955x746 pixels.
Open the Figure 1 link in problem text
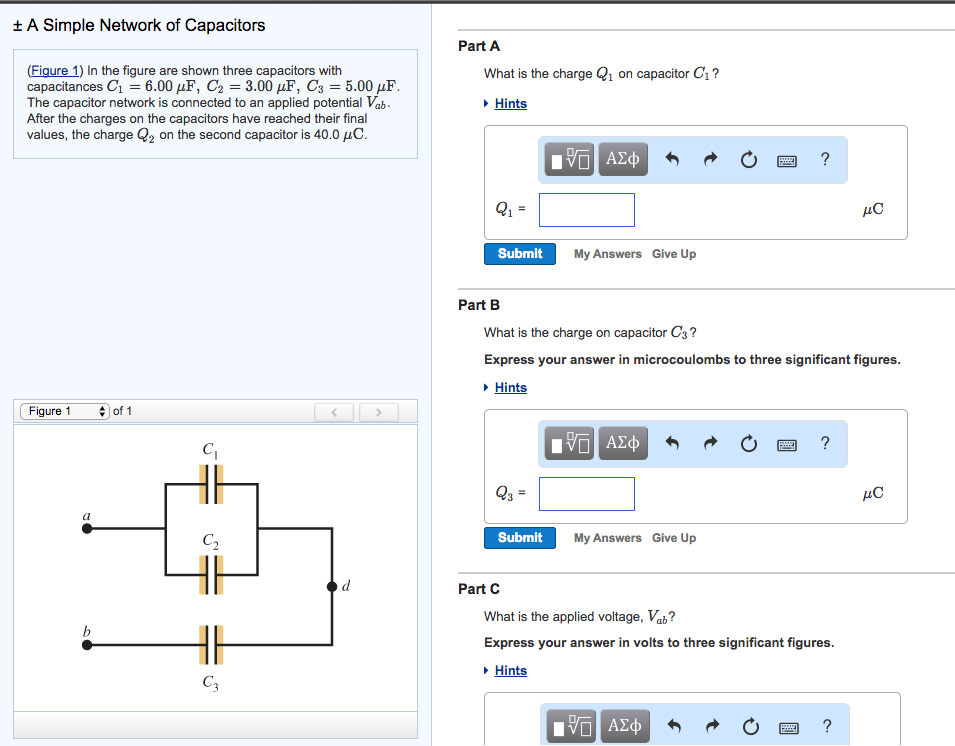[55, 71]
